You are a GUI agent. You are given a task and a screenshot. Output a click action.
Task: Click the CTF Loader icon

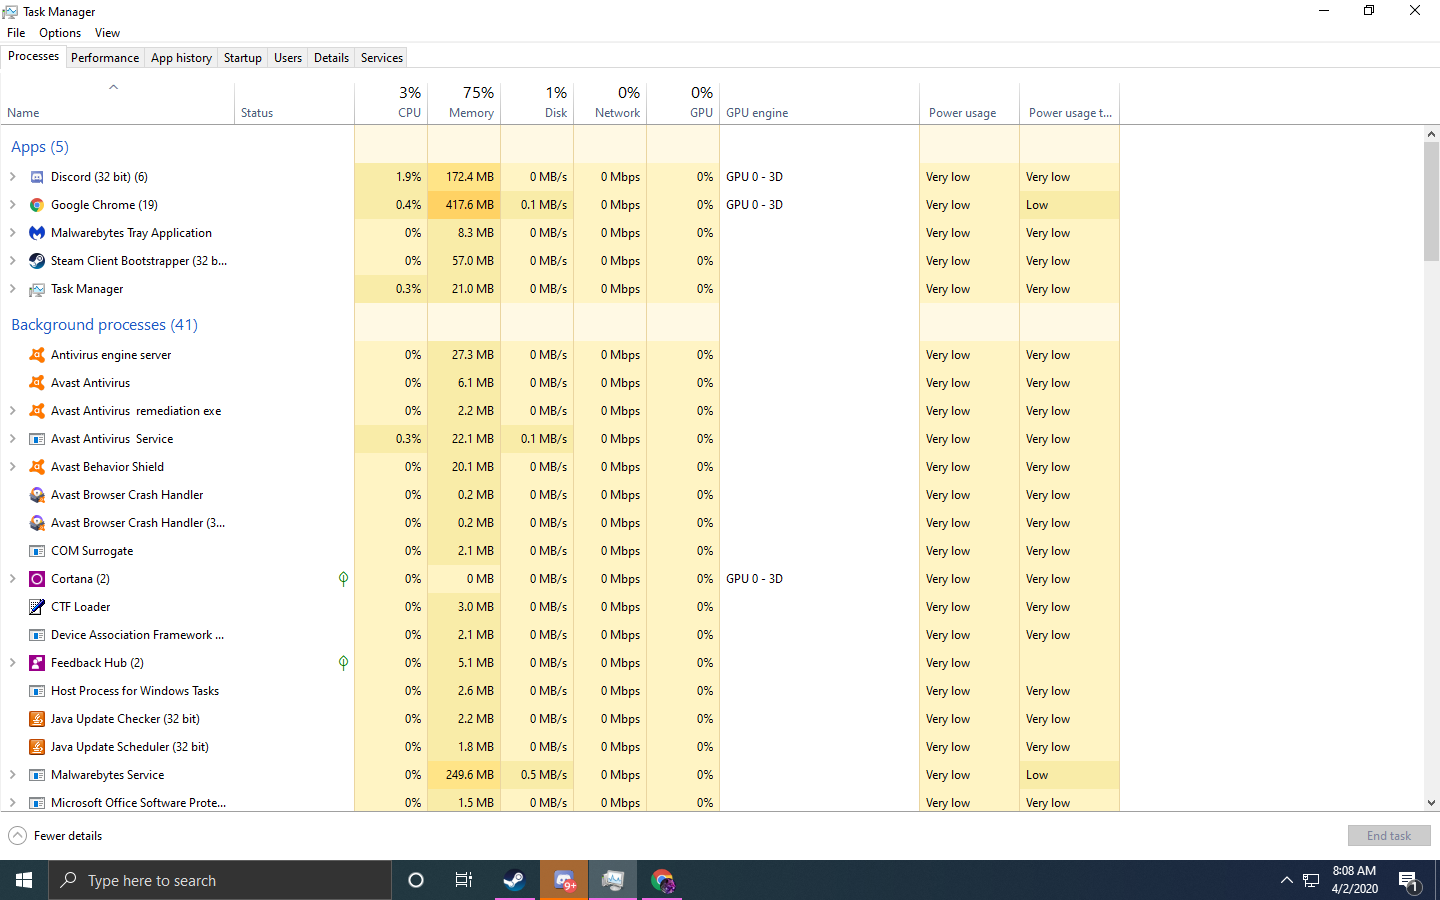[x=37, y=607]
